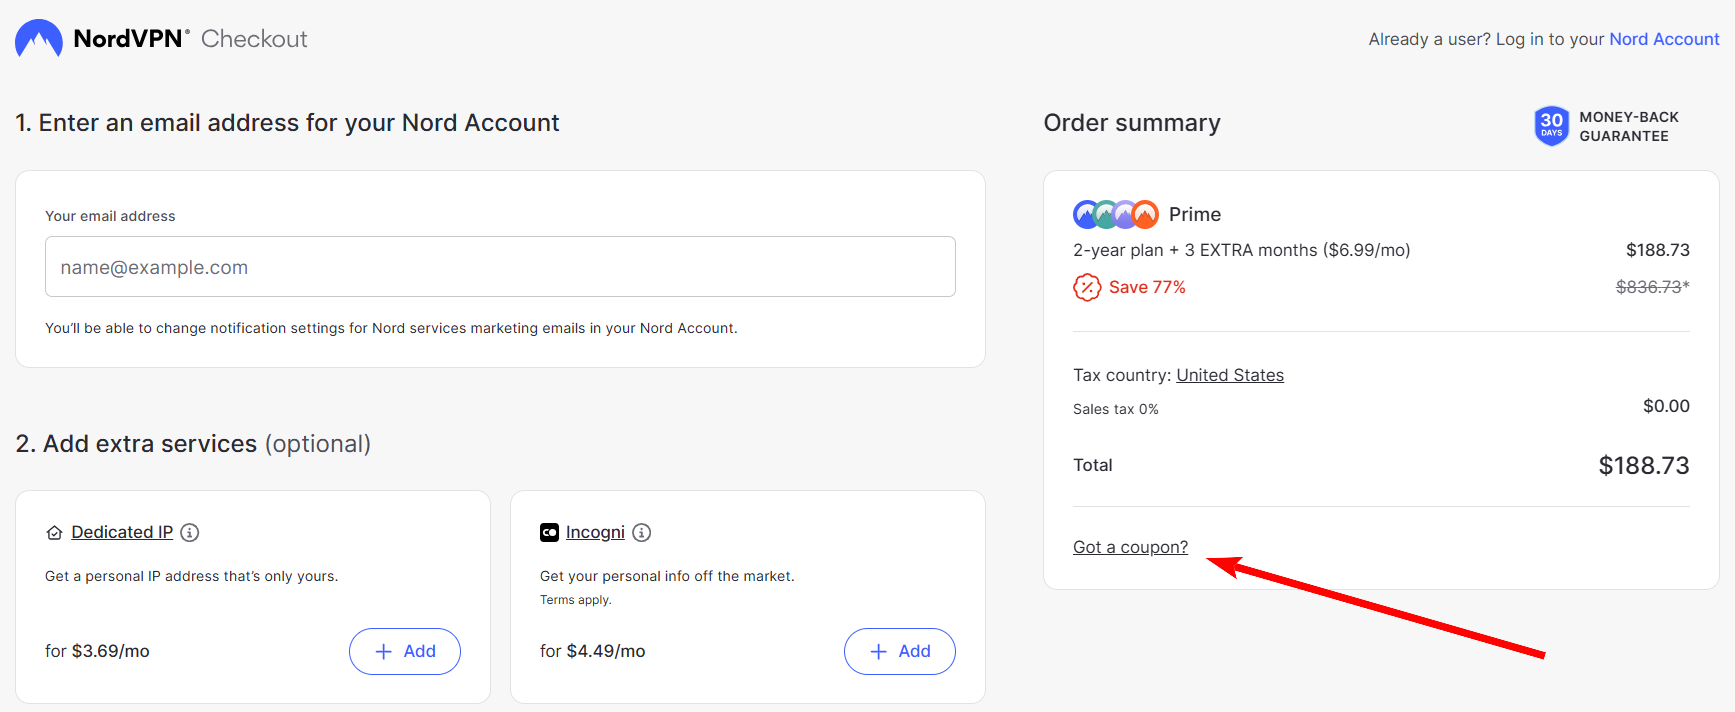
Task: Click the house icon next to Dedicated IP
Action: pyautogui.click(x=55, y=532)
